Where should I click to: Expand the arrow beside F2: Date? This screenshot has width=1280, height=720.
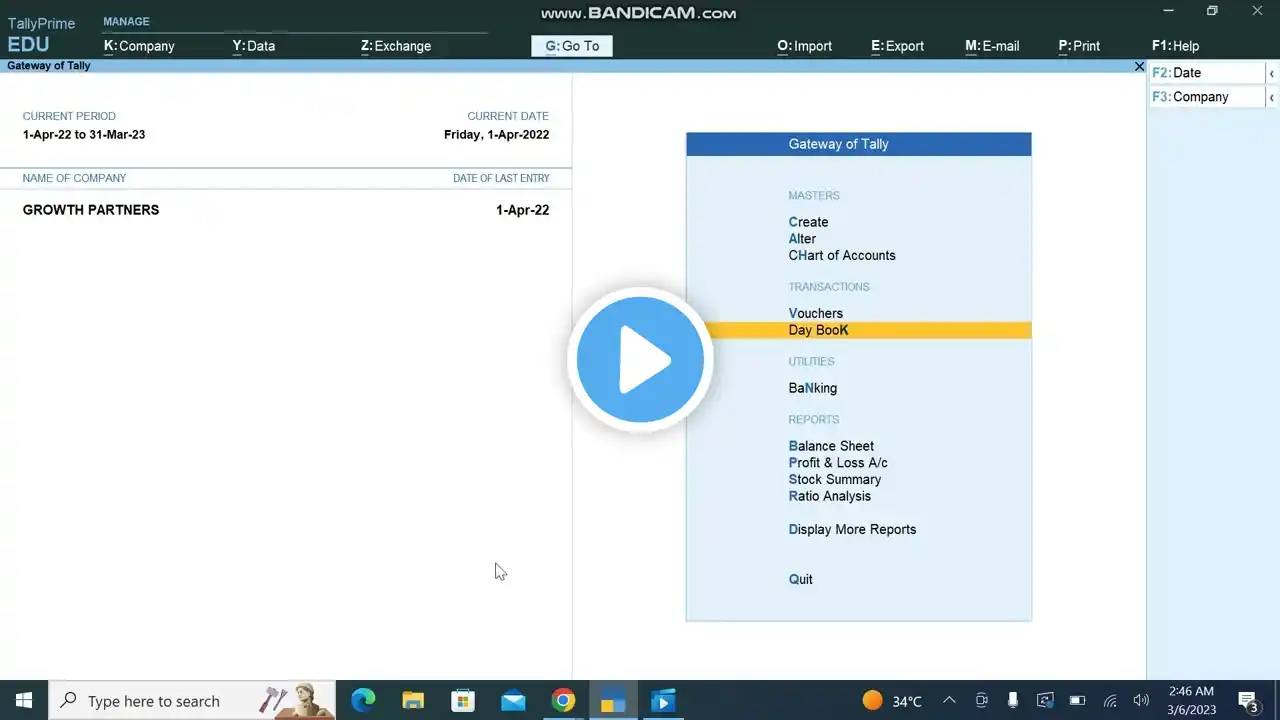[x=1271, y=73]
